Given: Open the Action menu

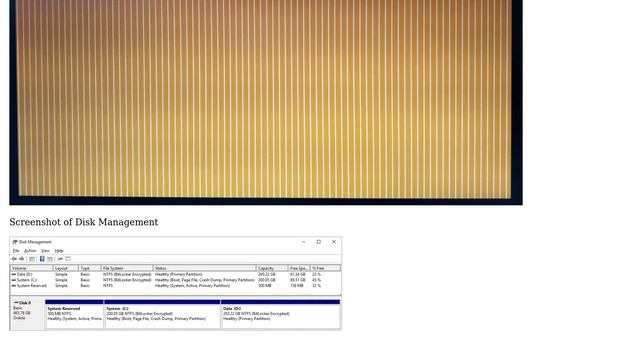Looking at the screenshot, I should click(30, 251).
